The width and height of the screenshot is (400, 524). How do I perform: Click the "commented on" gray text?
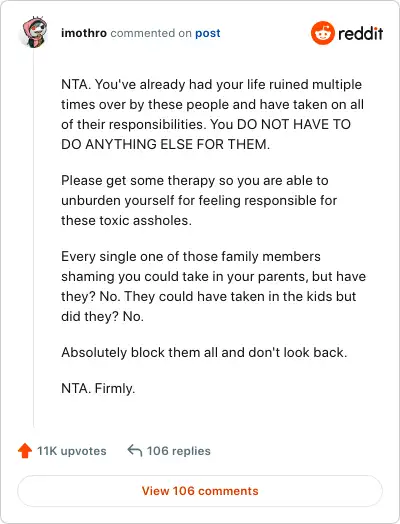coord(151,33)
